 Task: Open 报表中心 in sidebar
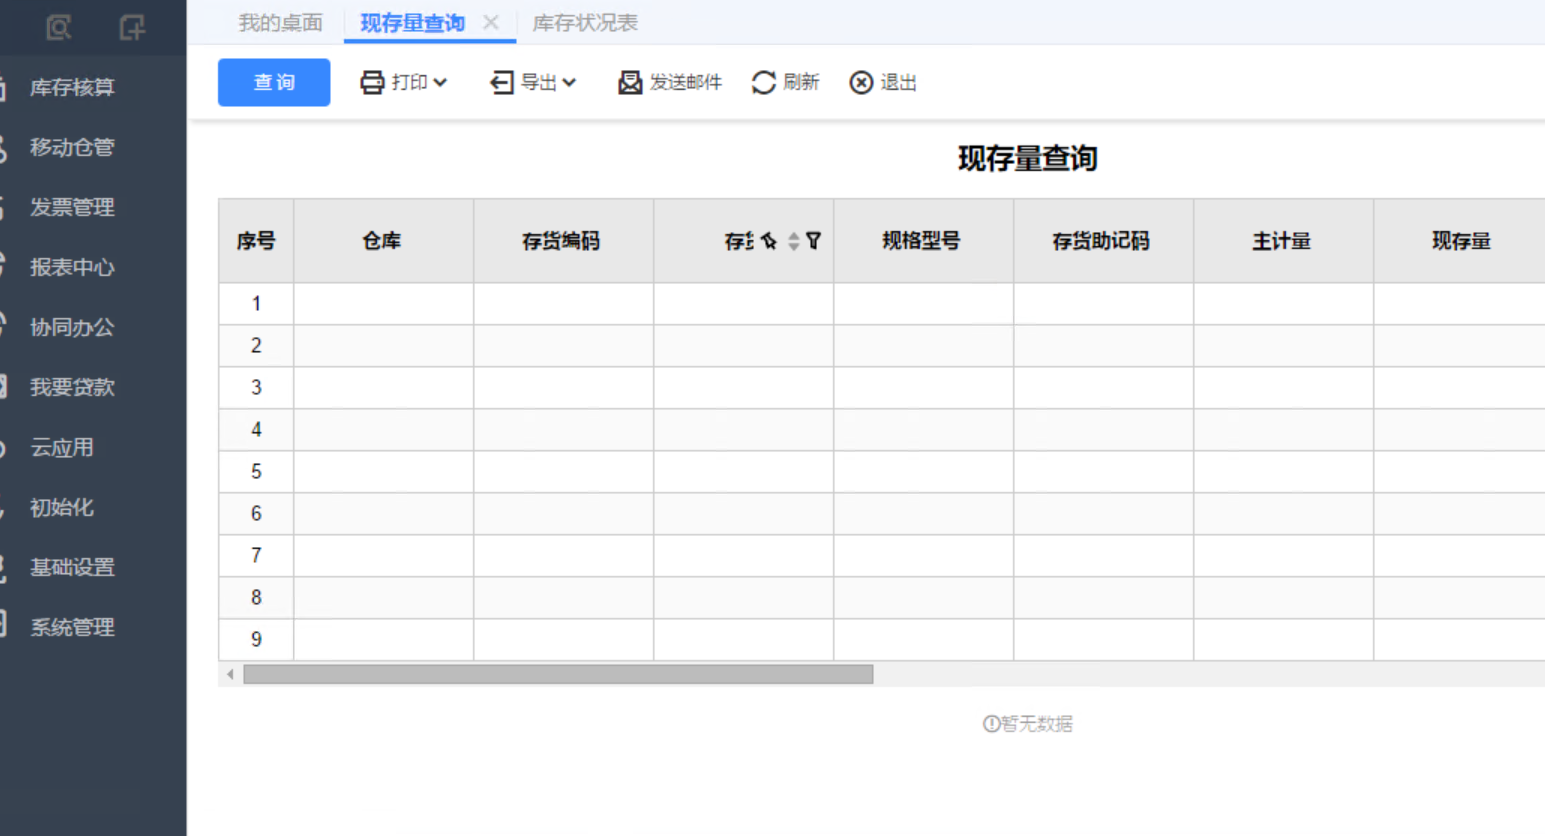coord(72,267)
